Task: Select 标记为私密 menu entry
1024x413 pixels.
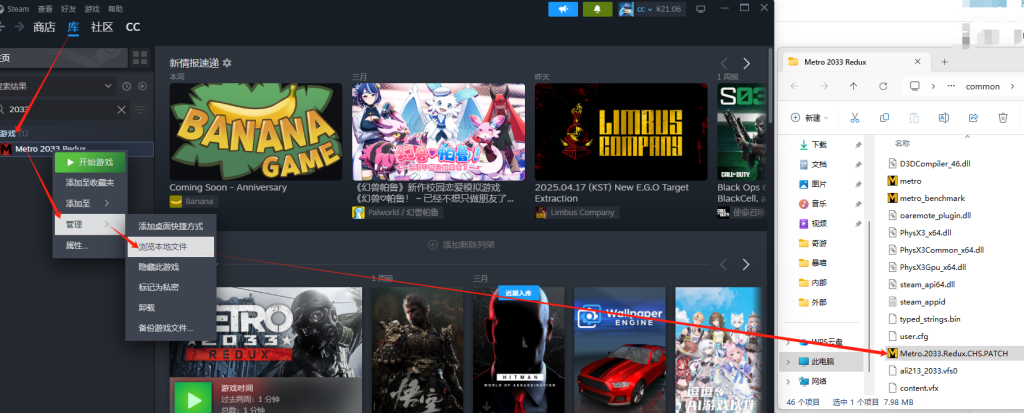Action: pos(170,287)
